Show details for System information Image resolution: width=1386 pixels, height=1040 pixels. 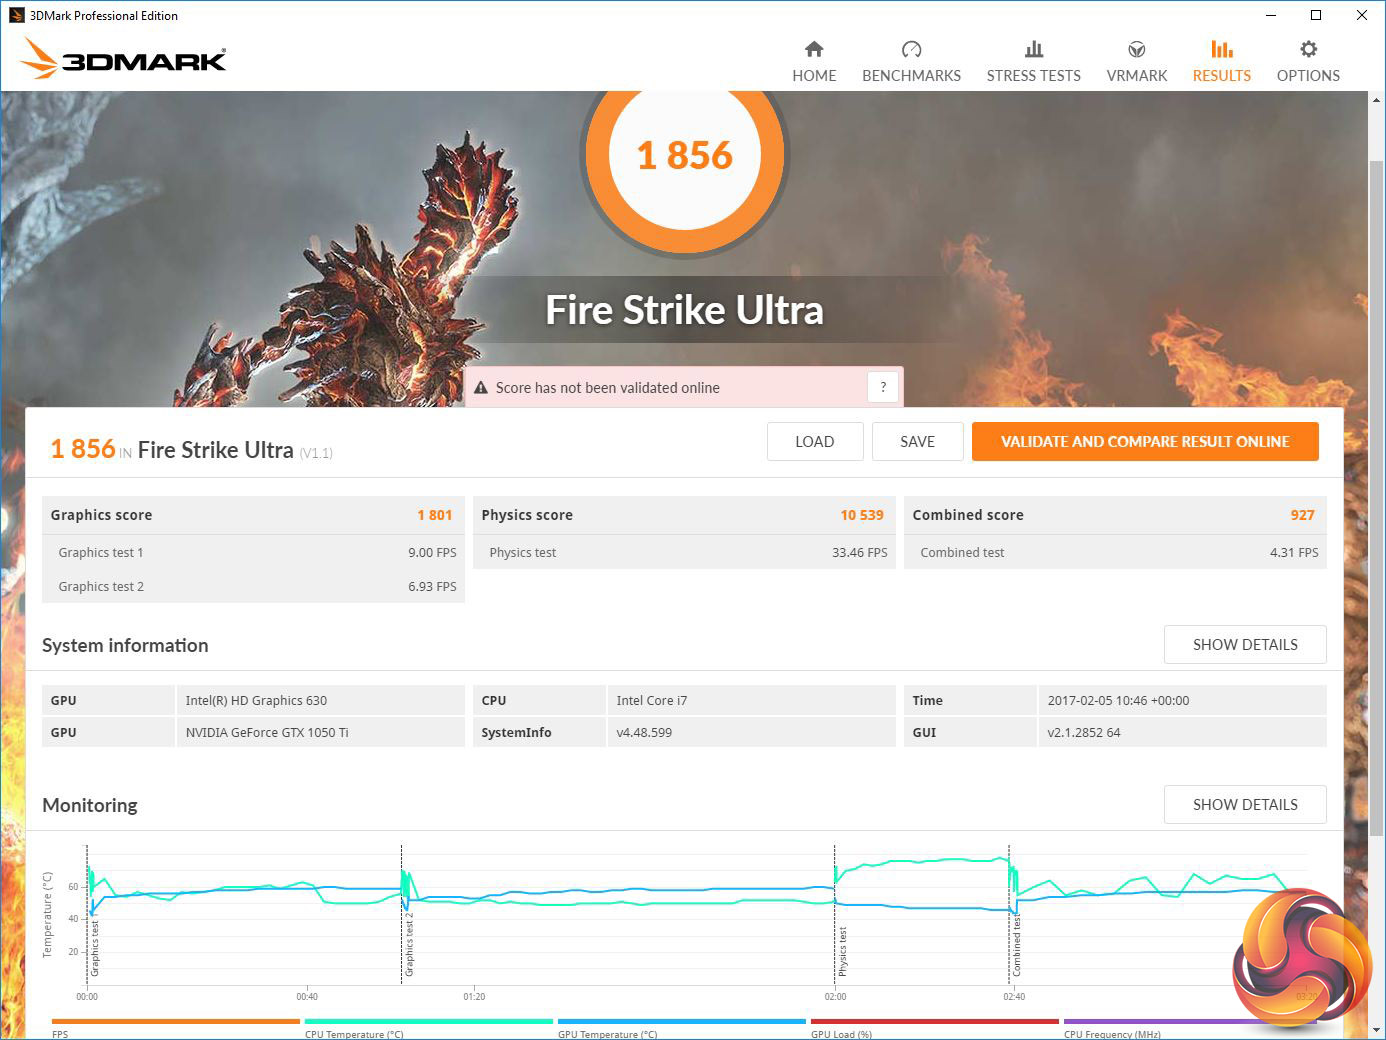(1245, 645)
